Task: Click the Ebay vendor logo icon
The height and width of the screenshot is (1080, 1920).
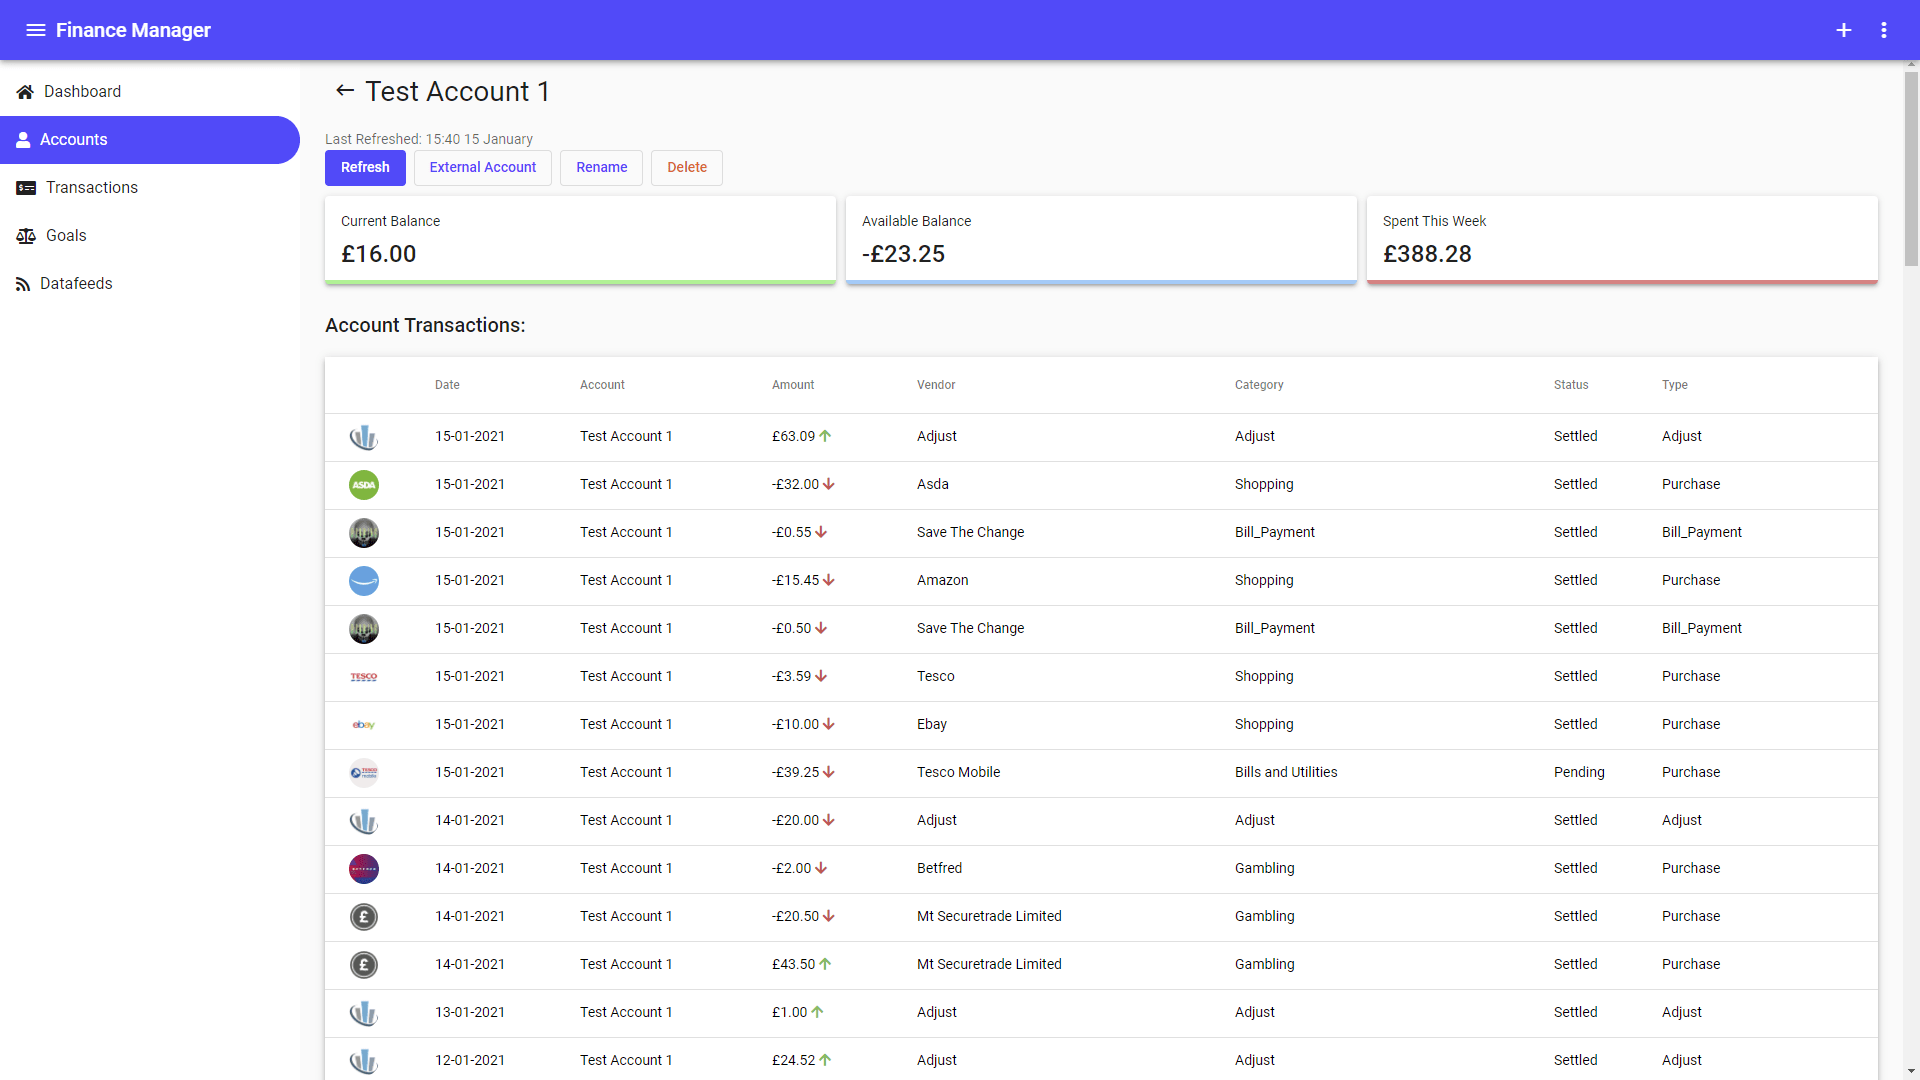Action: (x=364, y=725)
